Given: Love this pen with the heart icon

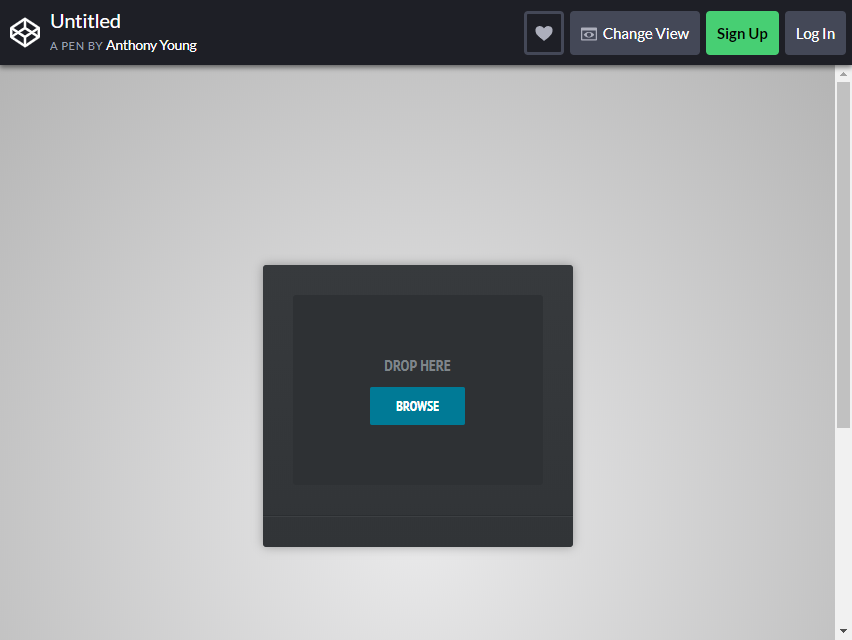Looking at the screenshot, I should coord(544,33).
